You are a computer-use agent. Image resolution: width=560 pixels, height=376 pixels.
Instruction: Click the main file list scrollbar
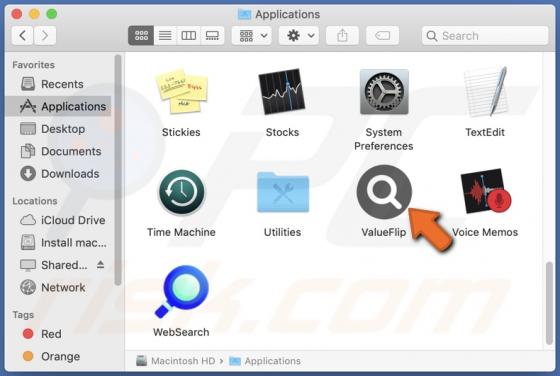pos(549,304)
